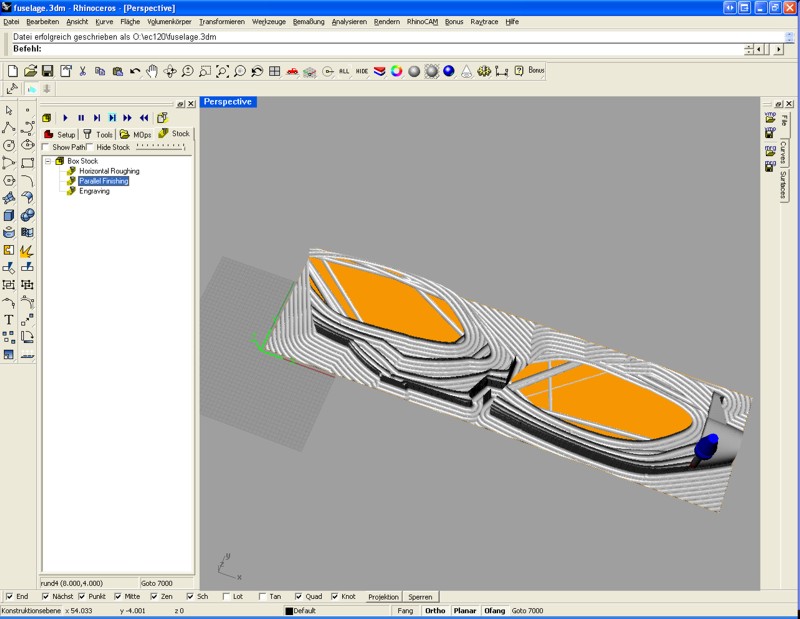
Task: Activate the Pan hand tool
Action: 152,71
